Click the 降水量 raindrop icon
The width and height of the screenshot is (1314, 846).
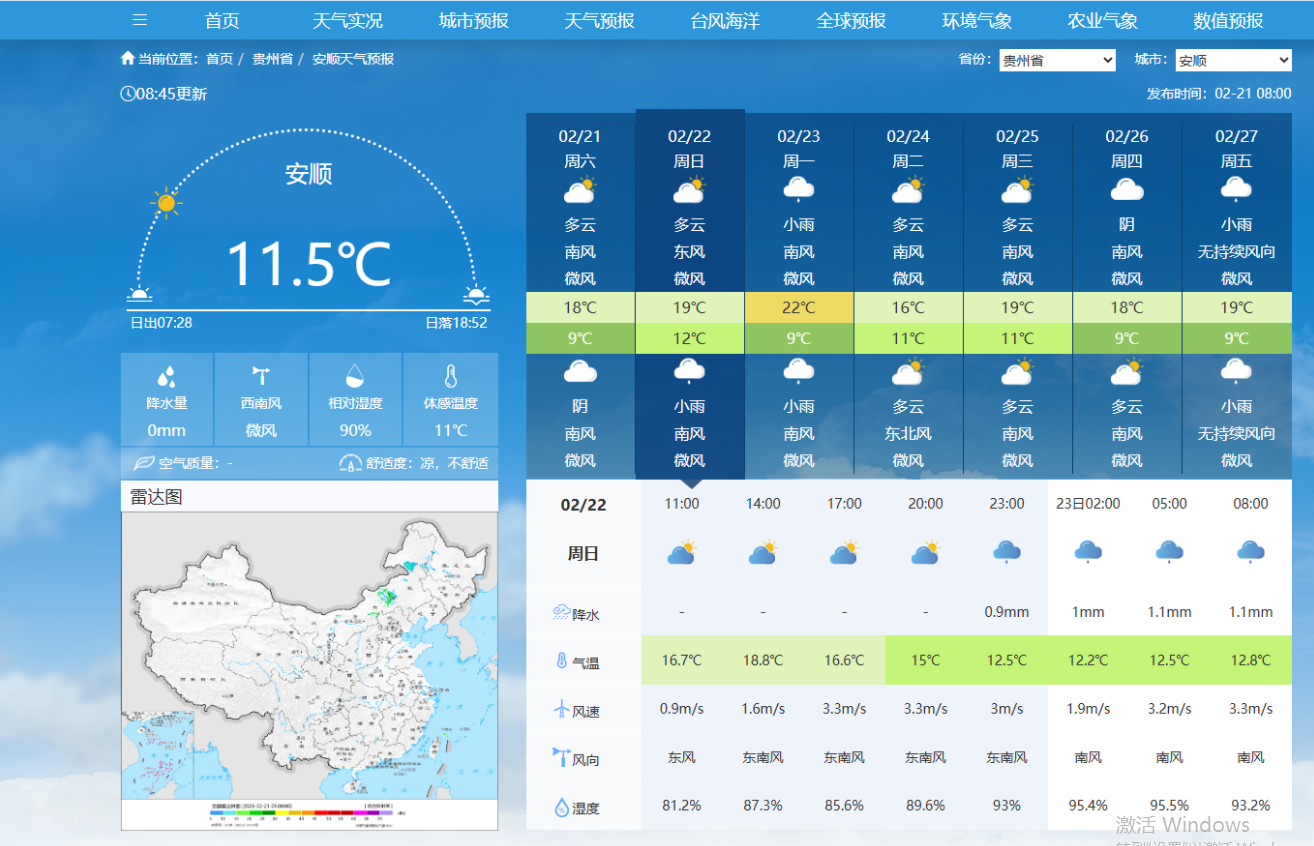(x=166, y=377)
